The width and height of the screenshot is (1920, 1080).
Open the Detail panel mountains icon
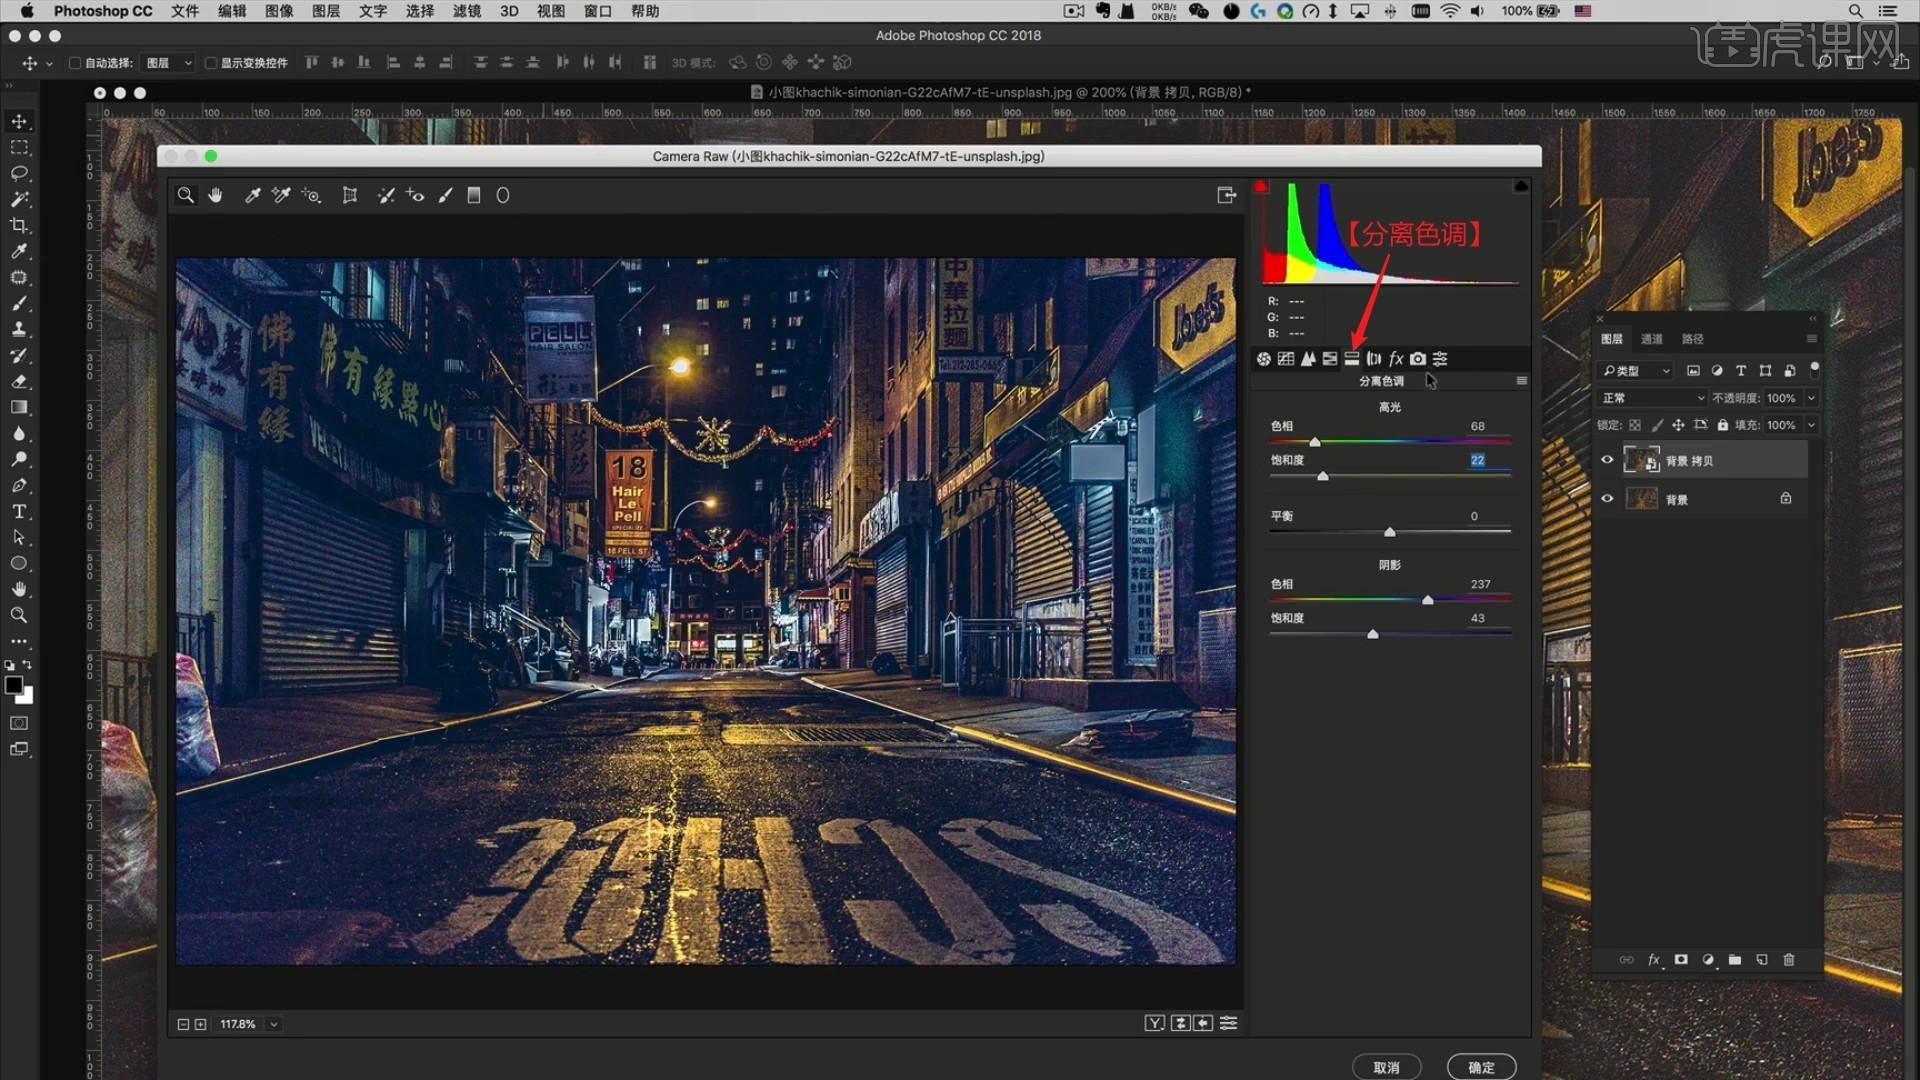[x=1308, y=358]
